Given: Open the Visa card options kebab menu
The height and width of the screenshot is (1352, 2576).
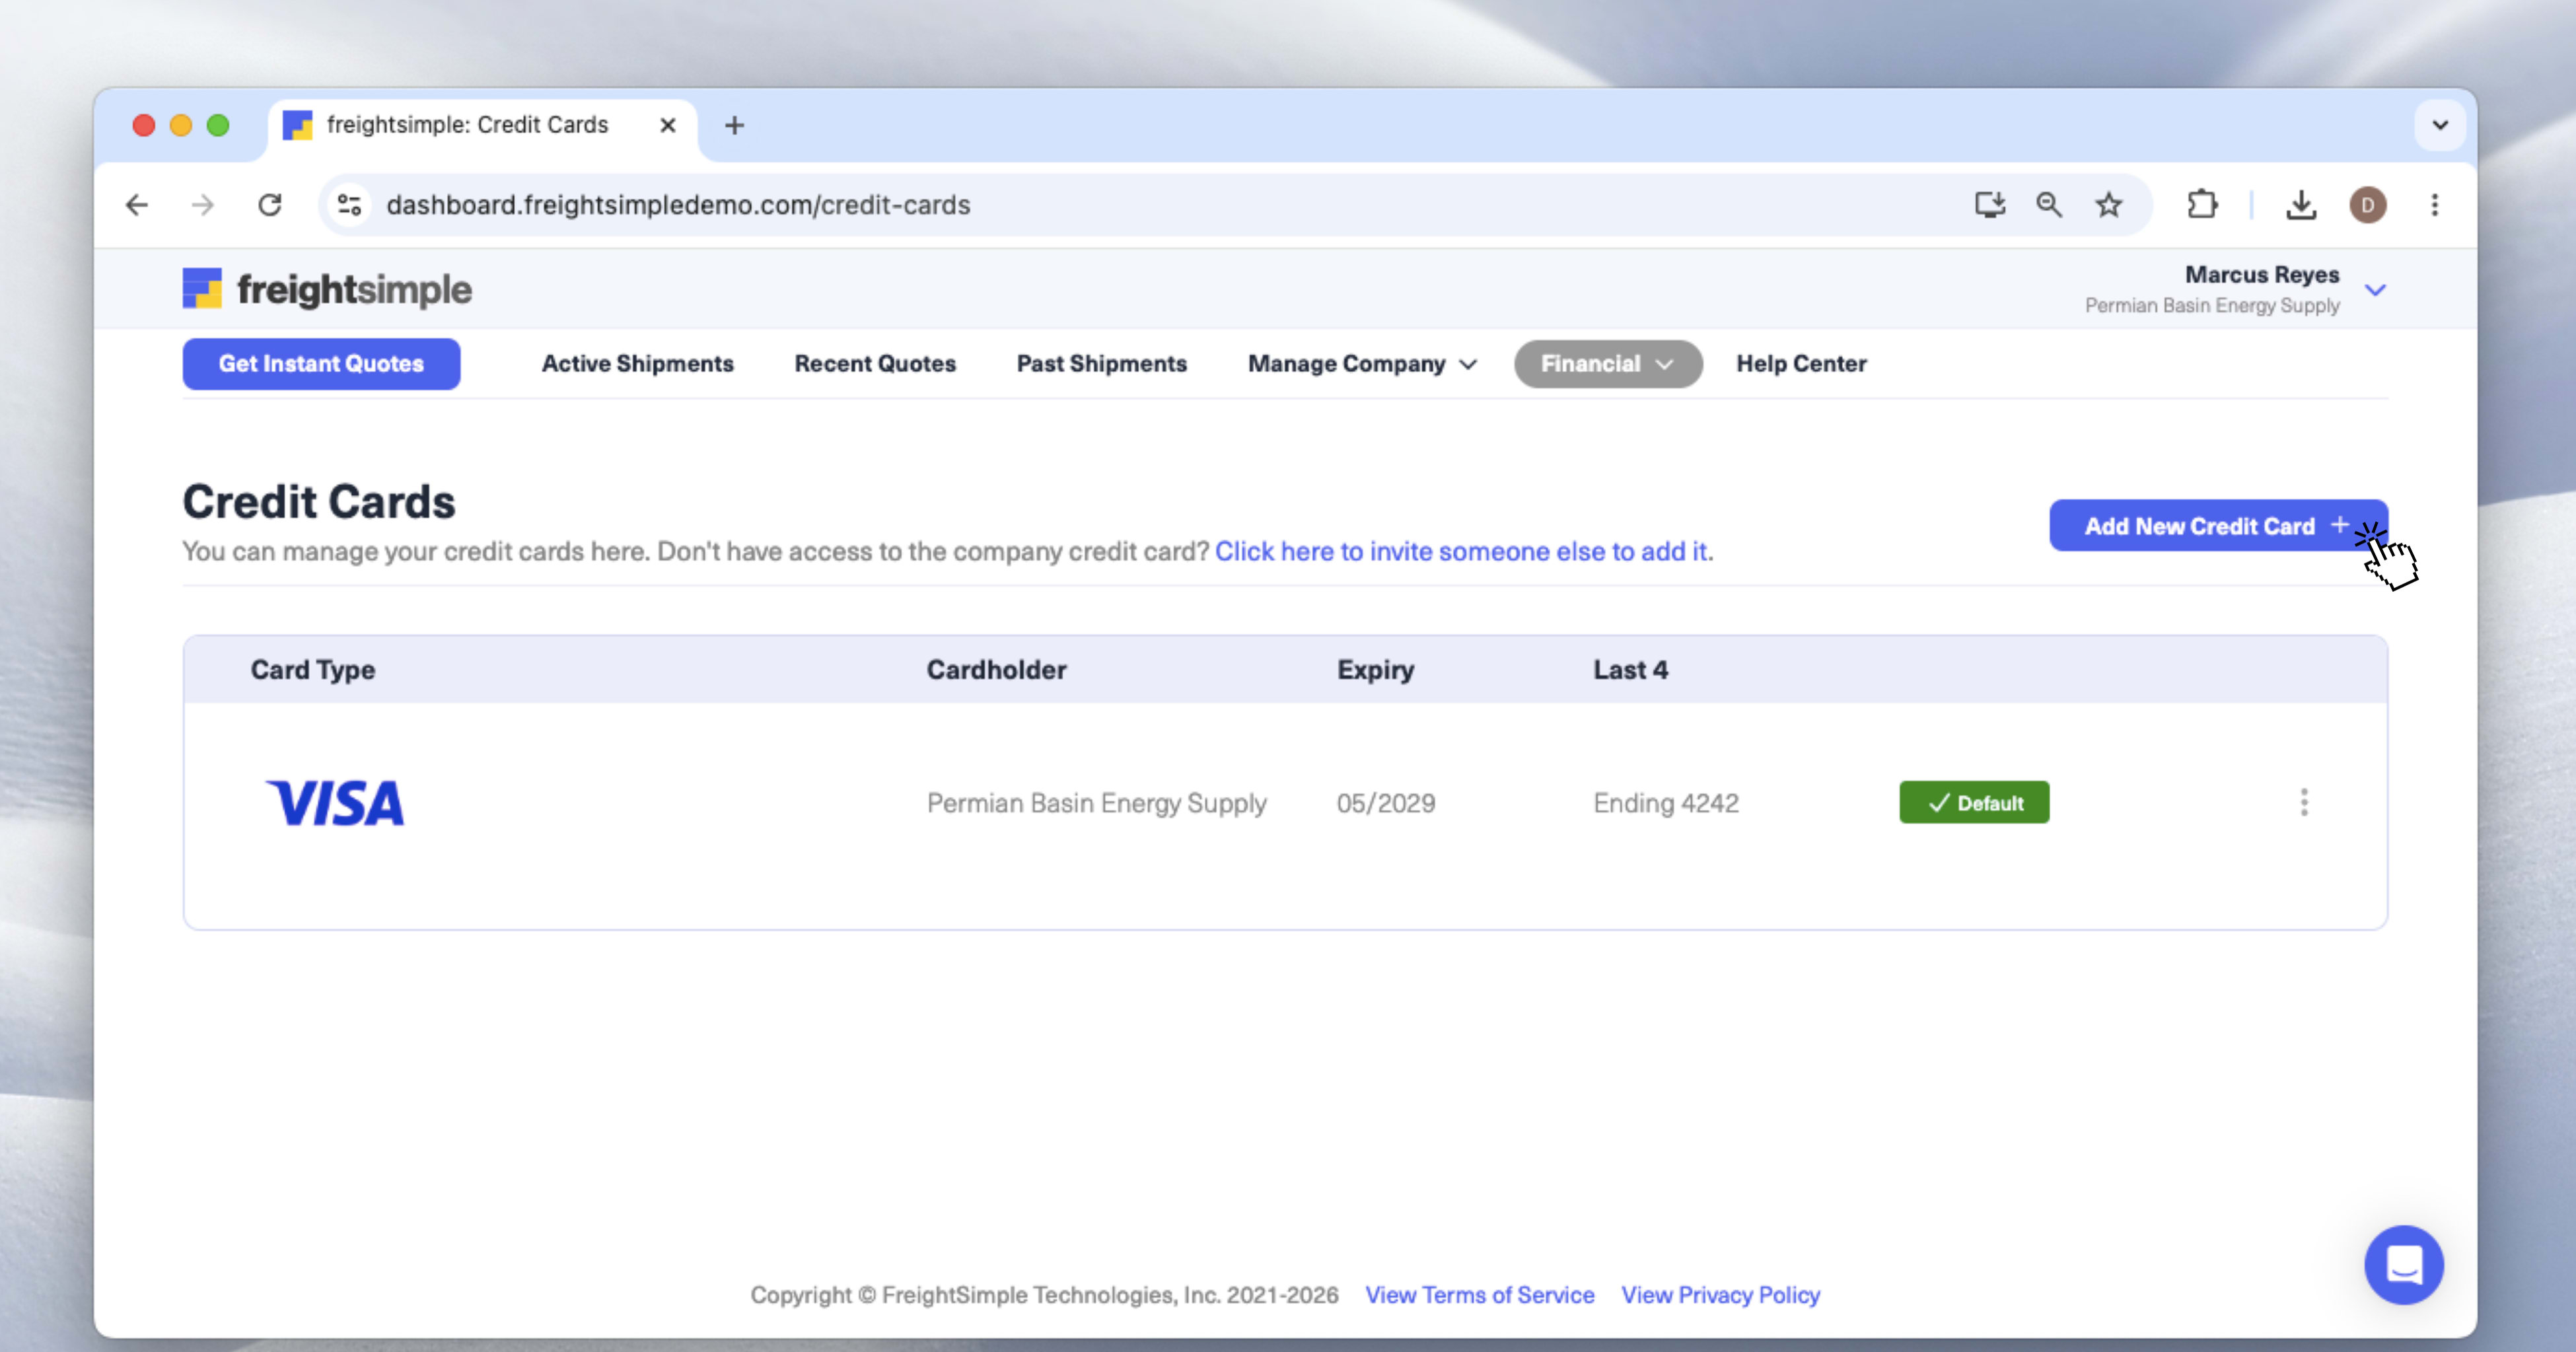Looking at the screenshot, I should click(x=2304, y=802).
